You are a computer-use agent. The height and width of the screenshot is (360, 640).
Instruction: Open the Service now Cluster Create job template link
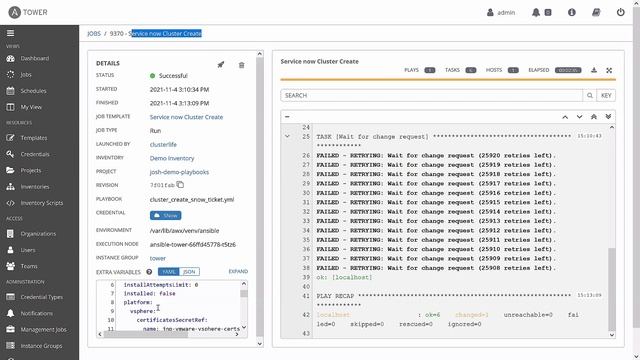pos(186,117)
